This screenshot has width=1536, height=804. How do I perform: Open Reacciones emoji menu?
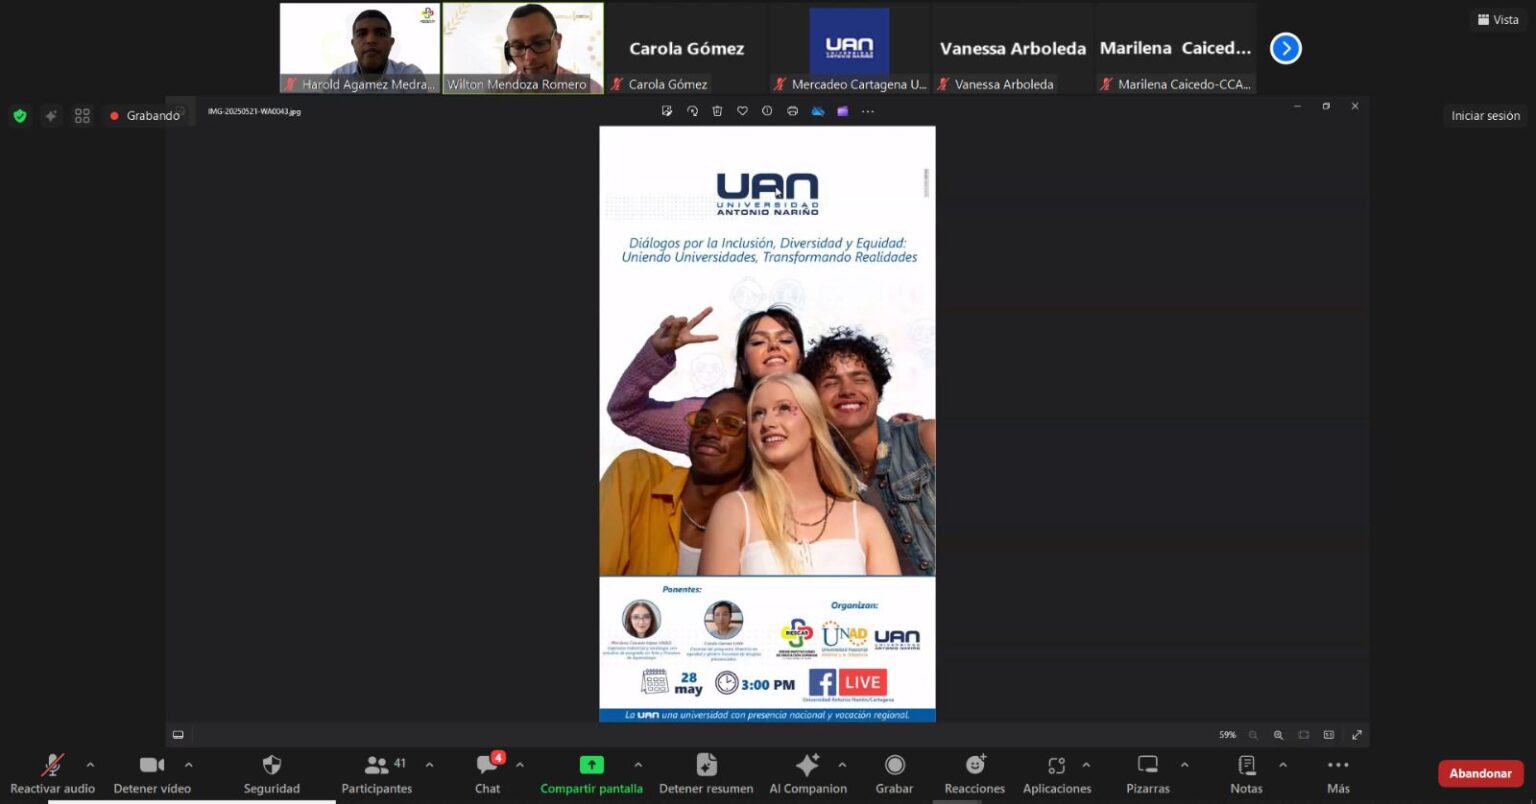coord(974,766)
